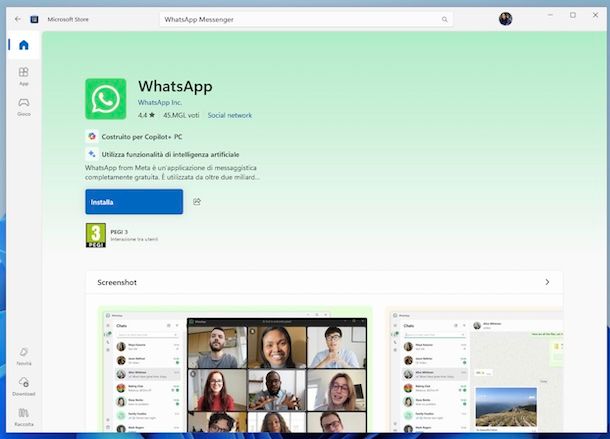Maximize the Microsoft Store window
Image resolution: width=610 pixels, height=439 pixels.
point(573,15)
